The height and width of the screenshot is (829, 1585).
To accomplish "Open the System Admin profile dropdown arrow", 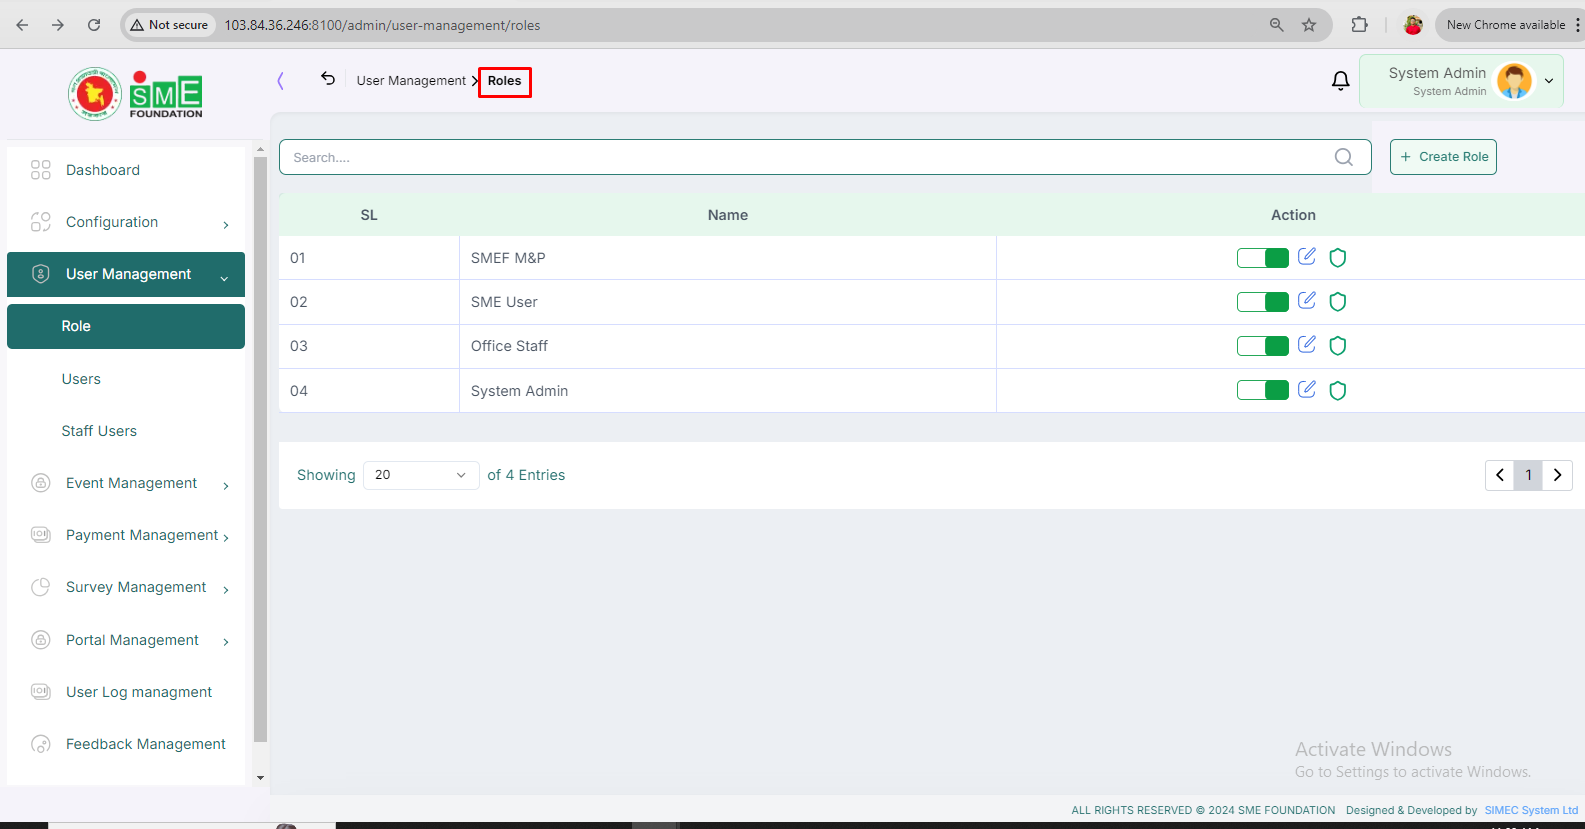I will 1549,81.
